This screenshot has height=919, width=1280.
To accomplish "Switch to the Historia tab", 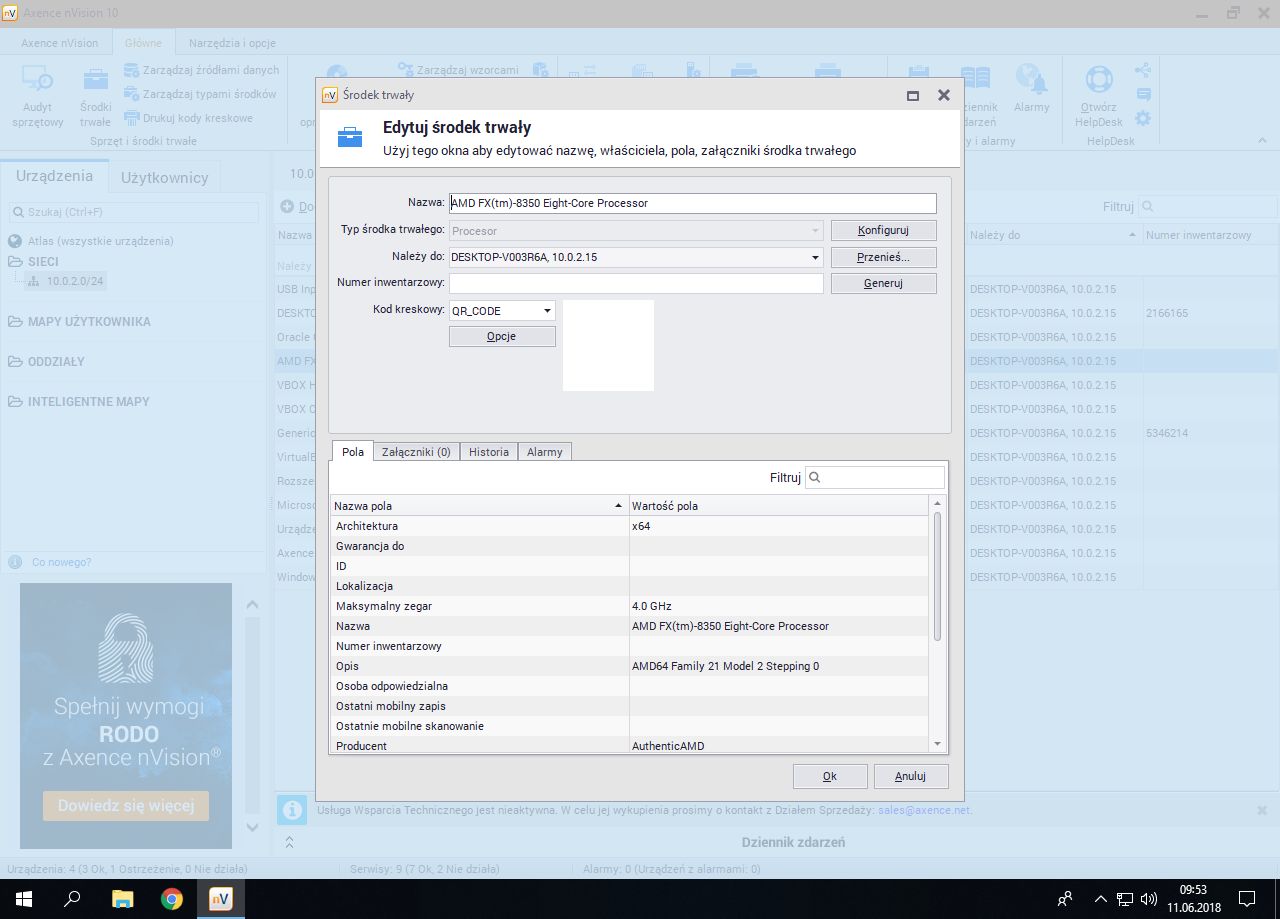I will 489,452.
